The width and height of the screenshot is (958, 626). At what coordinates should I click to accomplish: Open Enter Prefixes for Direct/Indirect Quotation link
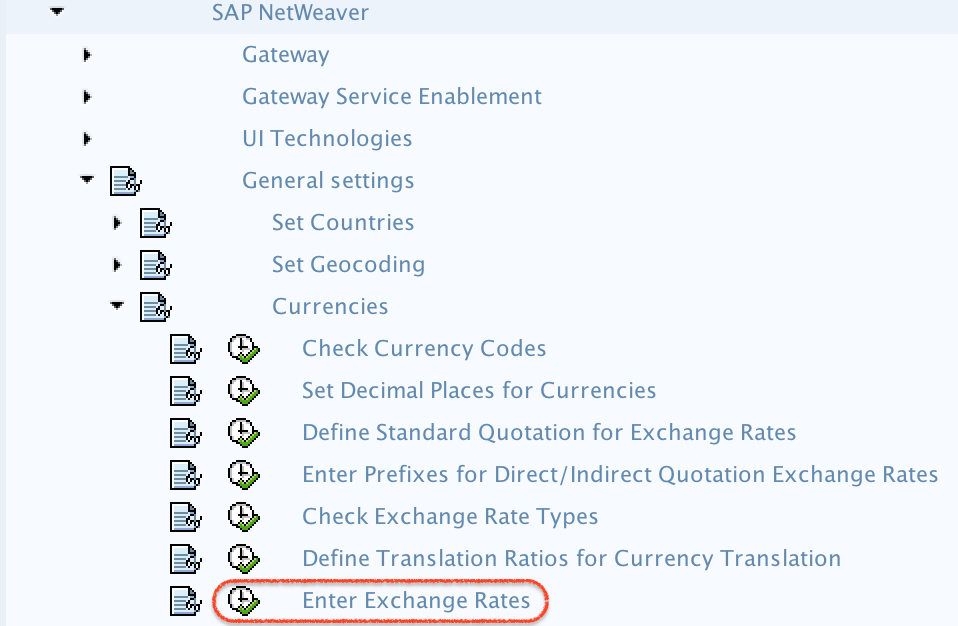(621, 474)
